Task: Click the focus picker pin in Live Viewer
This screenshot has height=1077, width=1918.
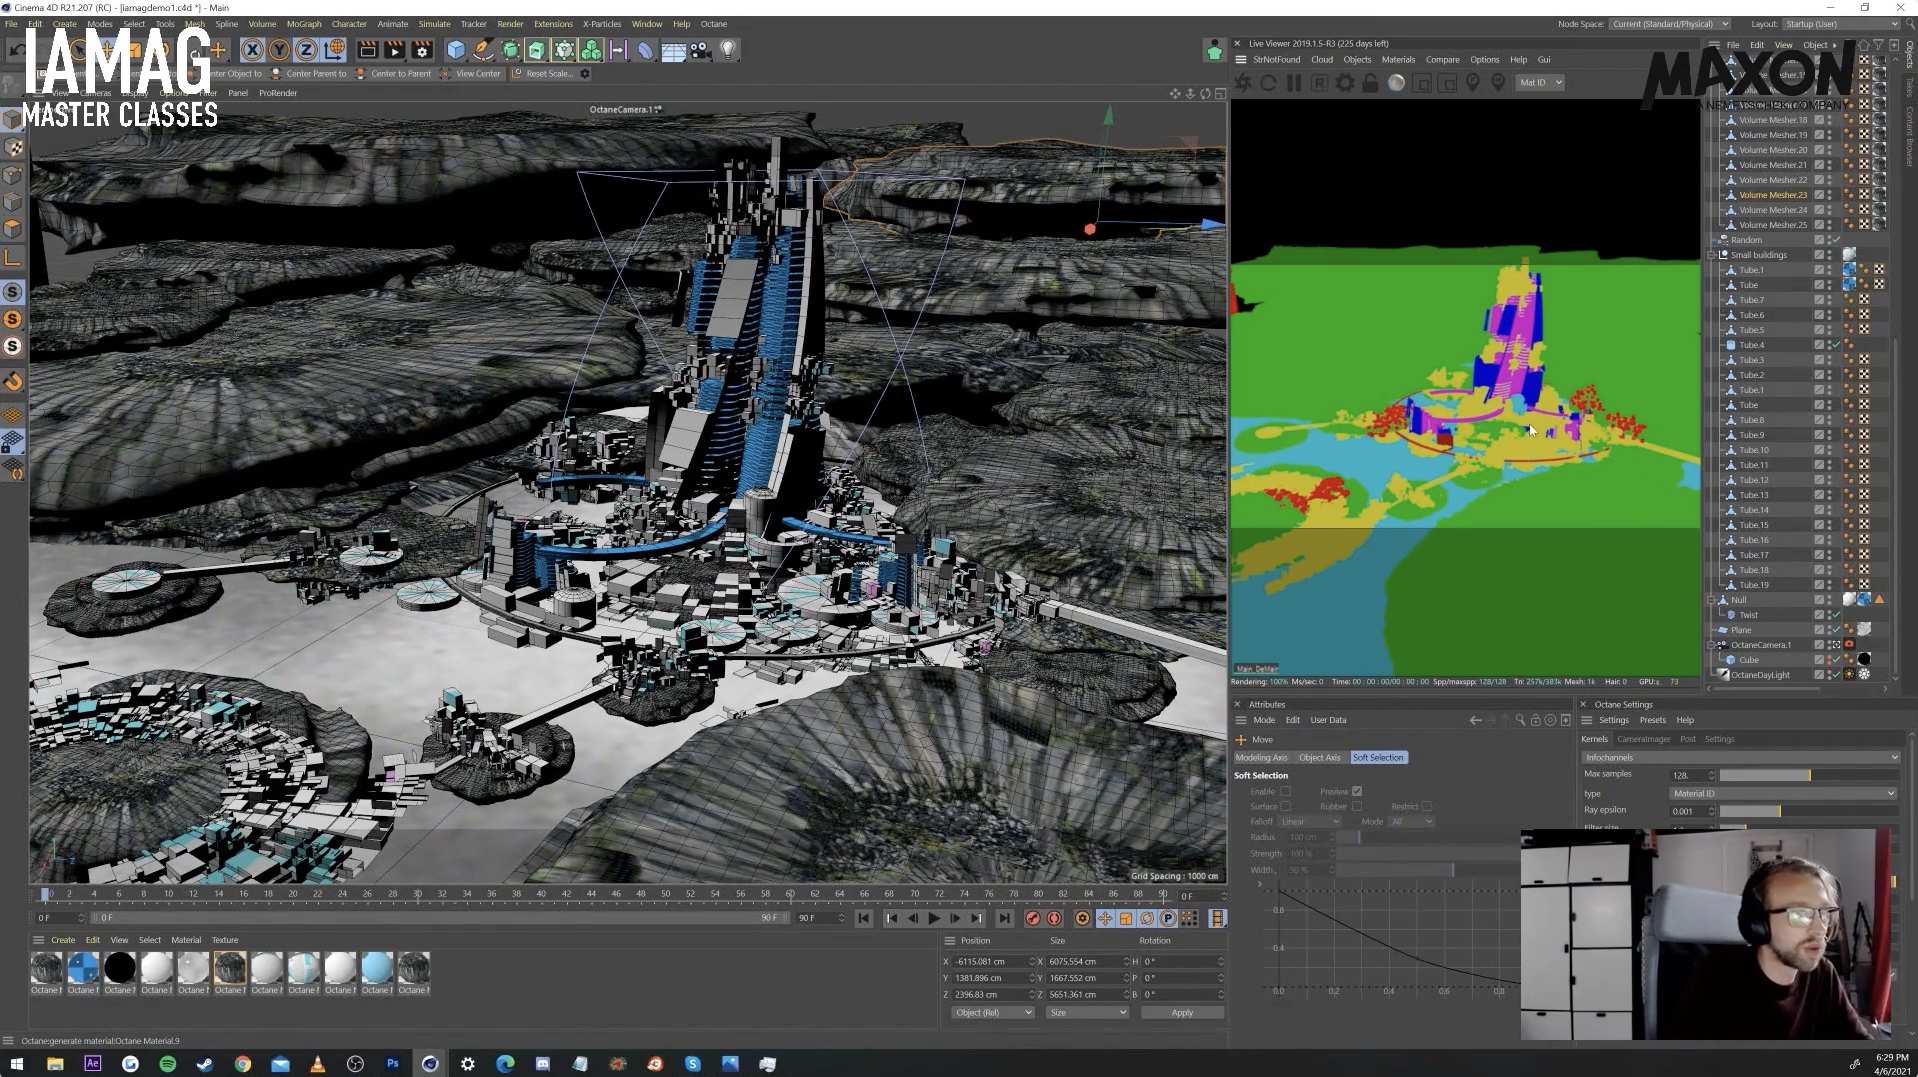Action: click(1473, 82)
